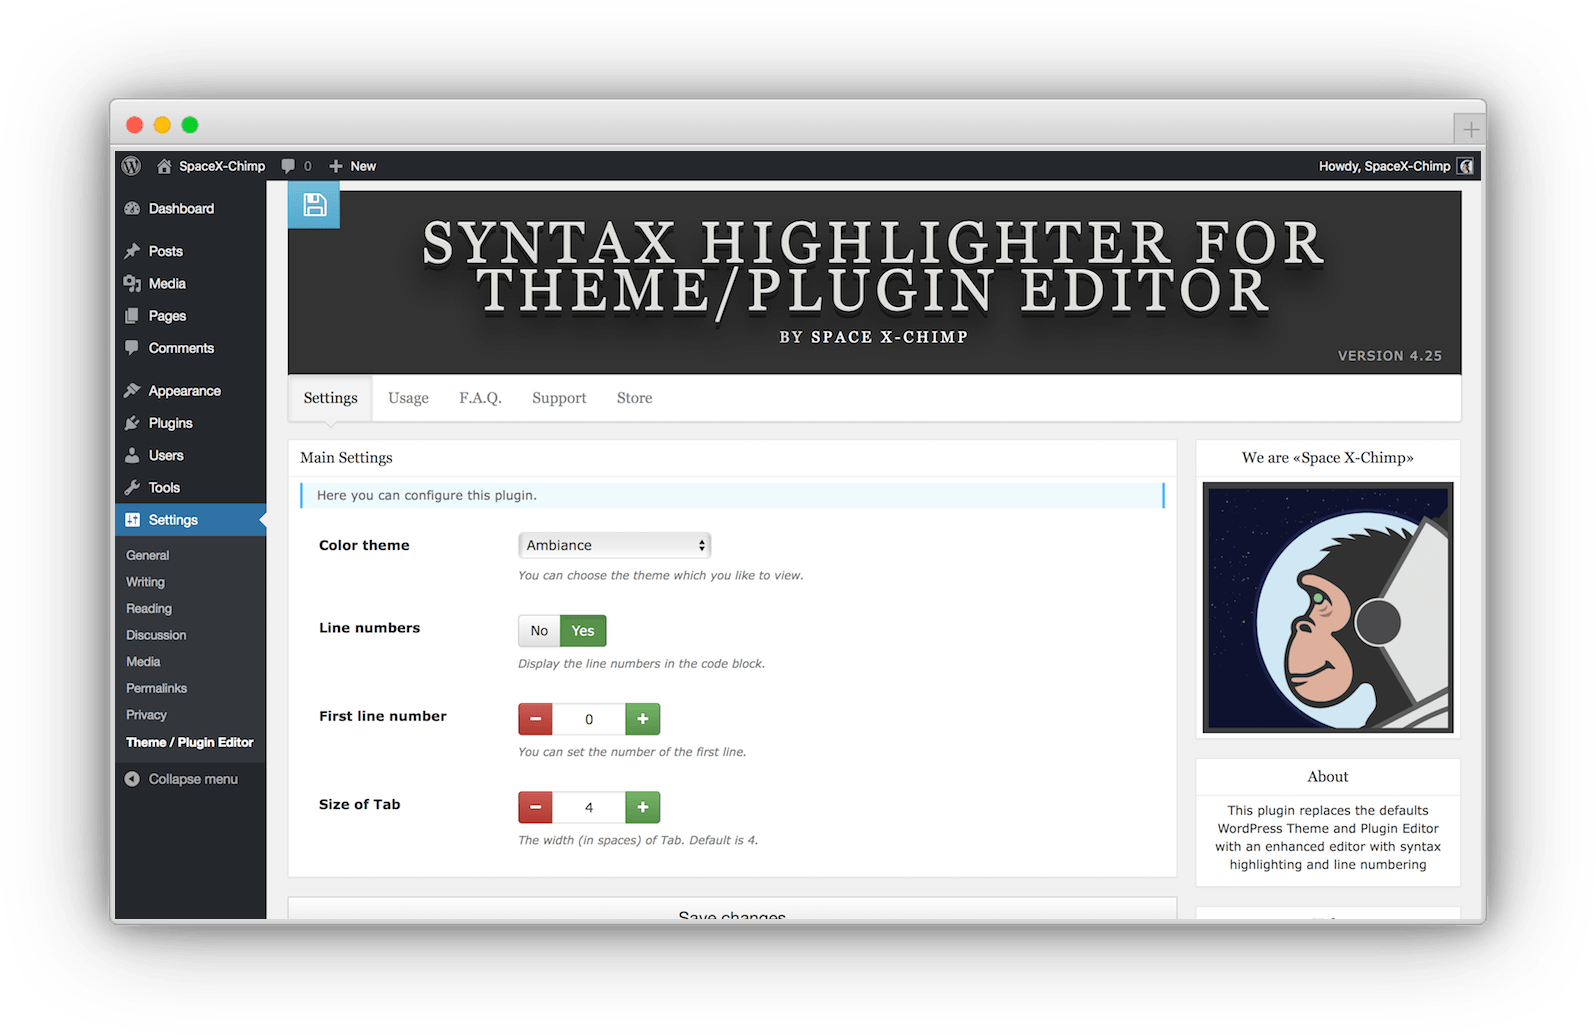
Task: Go to General settings submenu
Action: tap(148, 555)
